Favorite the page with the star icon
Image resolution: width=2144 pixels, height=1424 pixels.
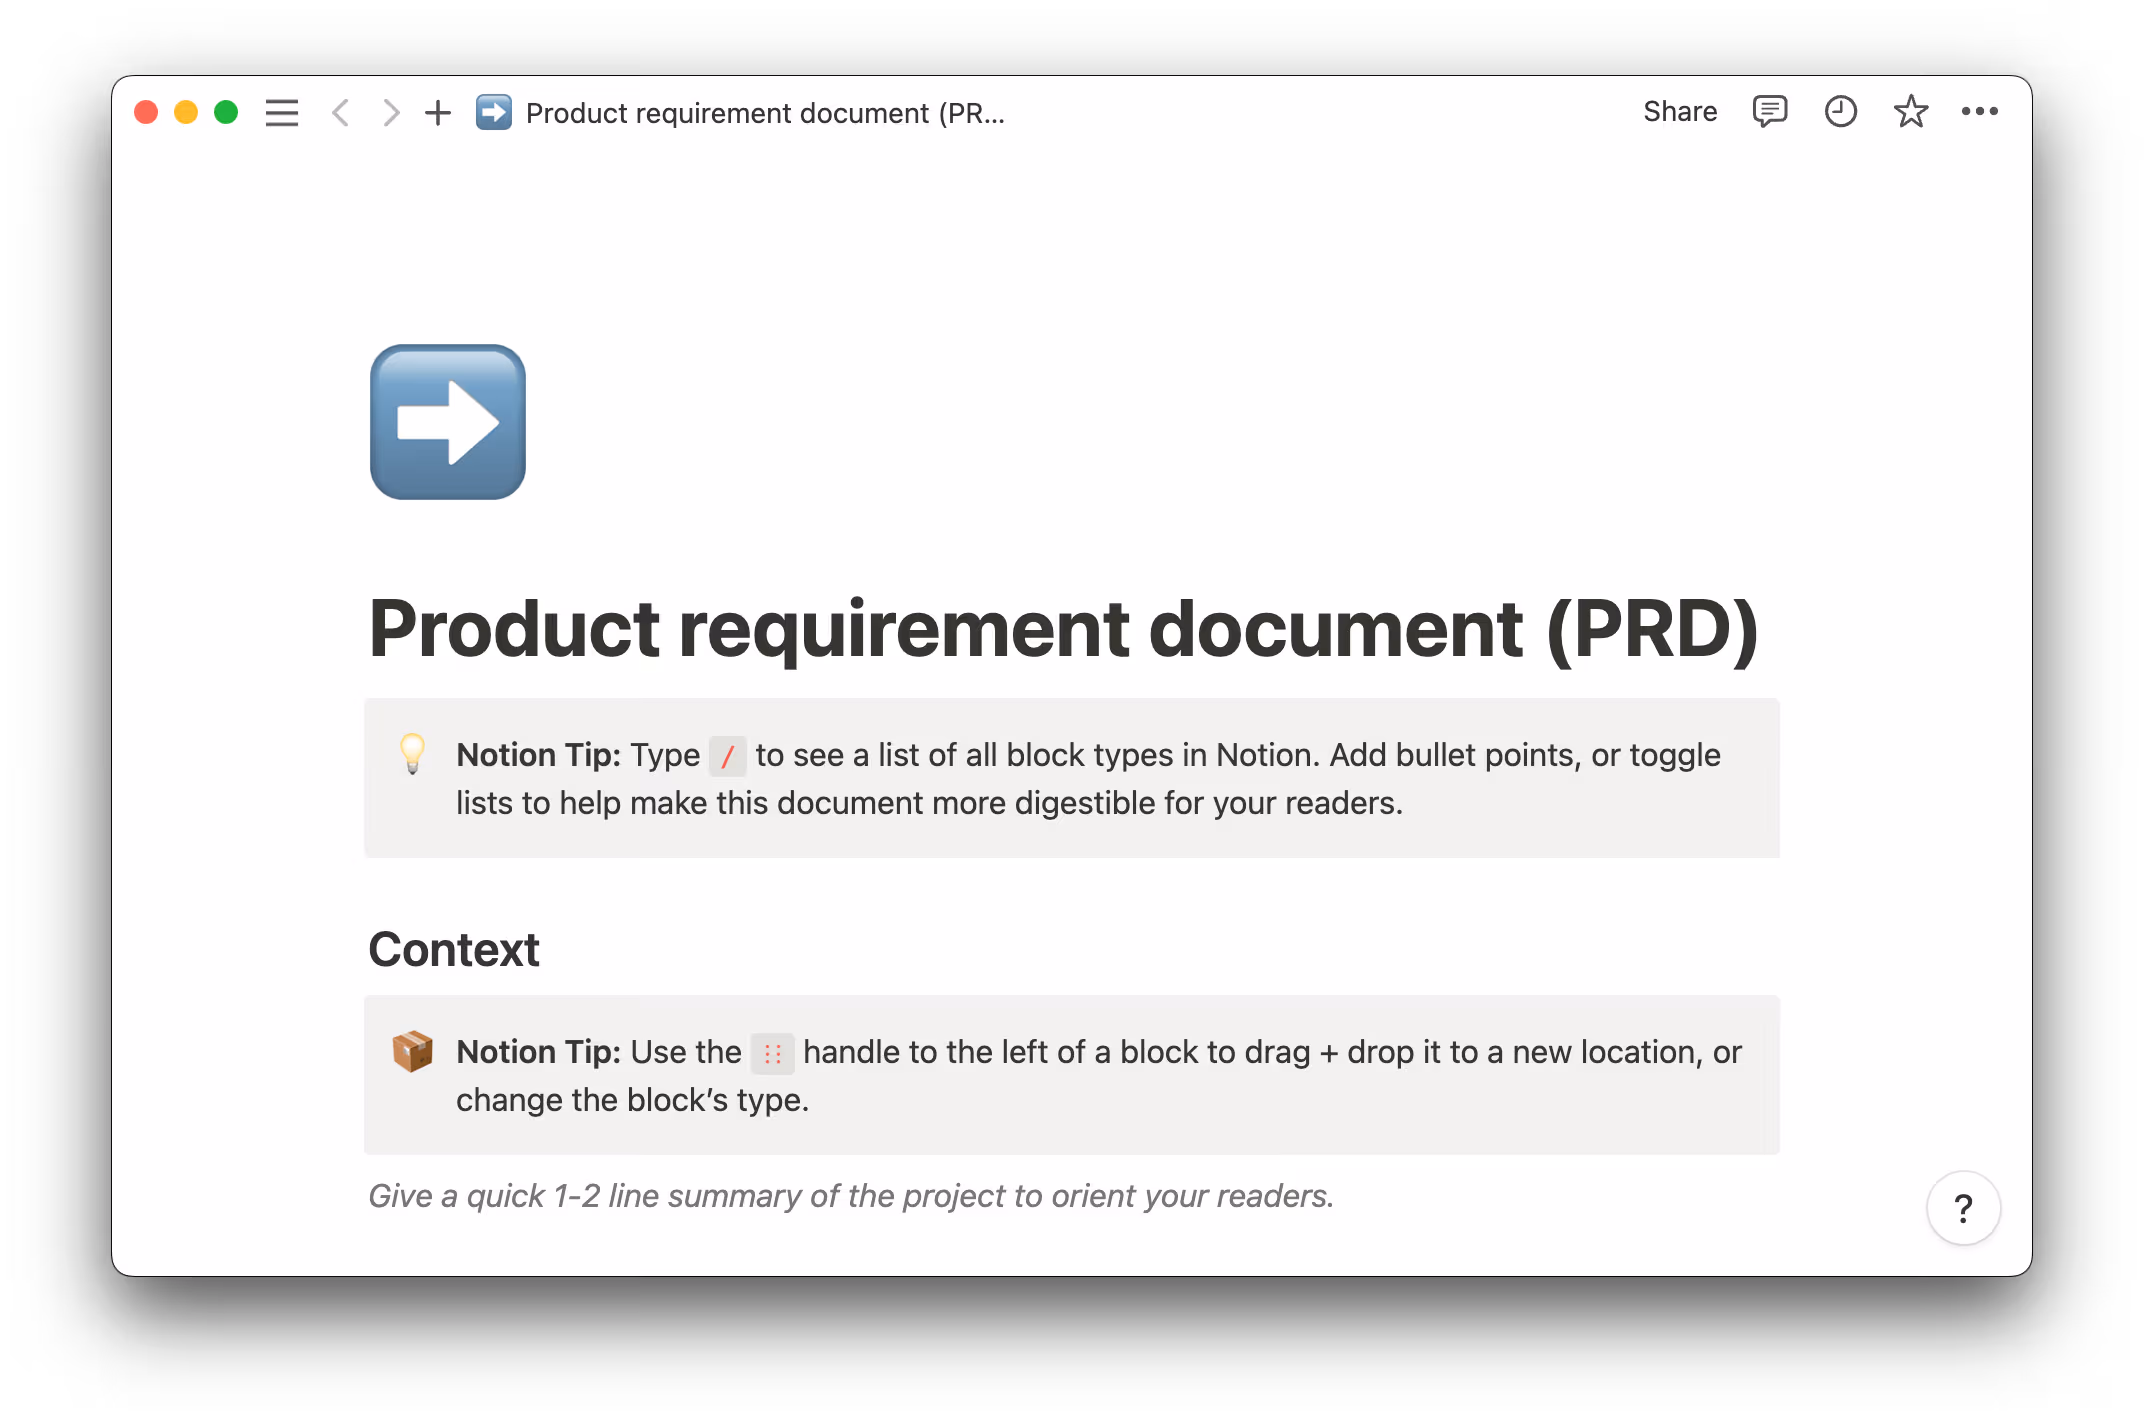1910,111
